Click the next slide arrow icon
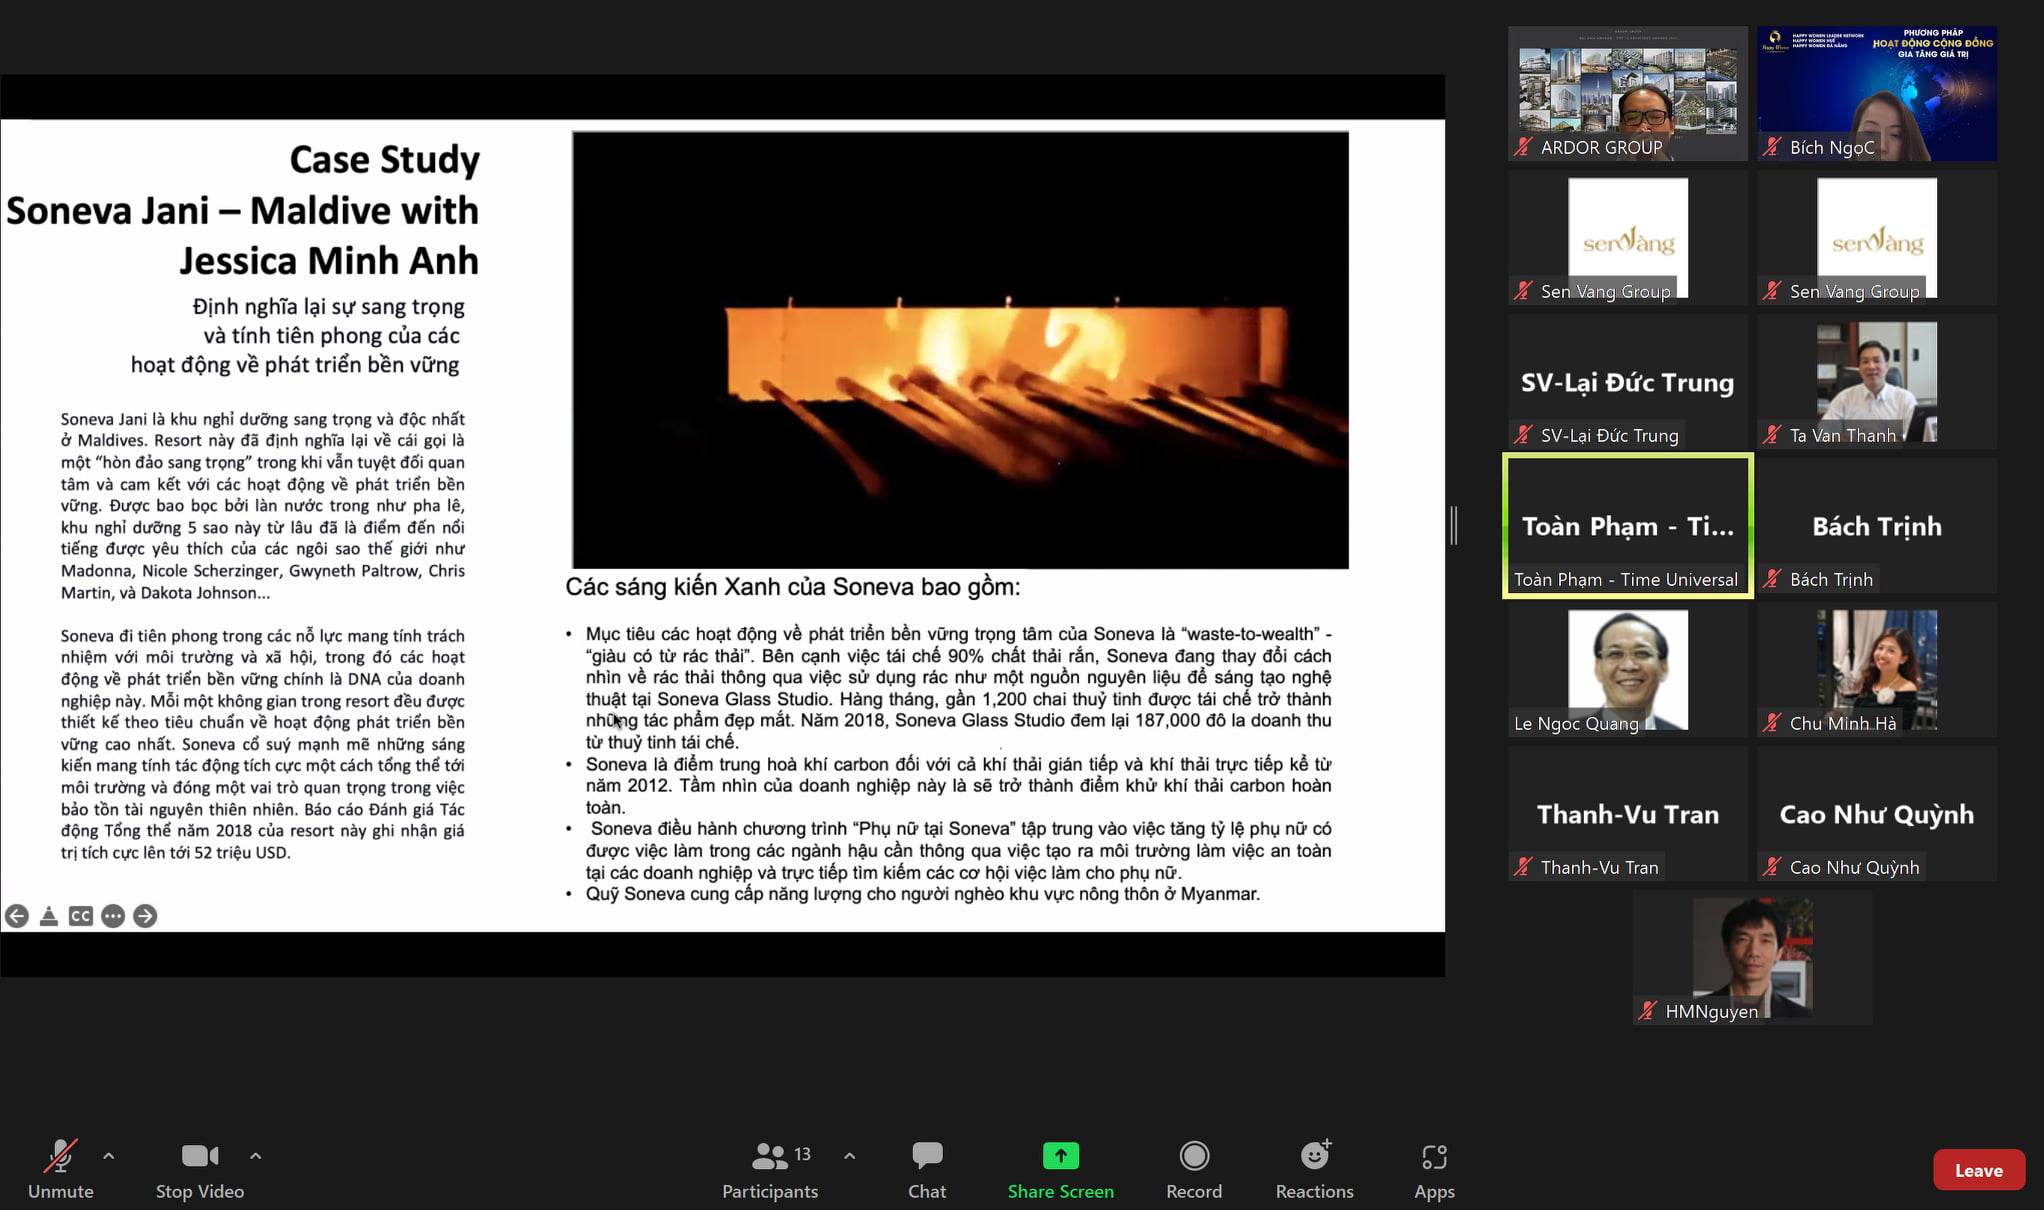 [145, 916]
